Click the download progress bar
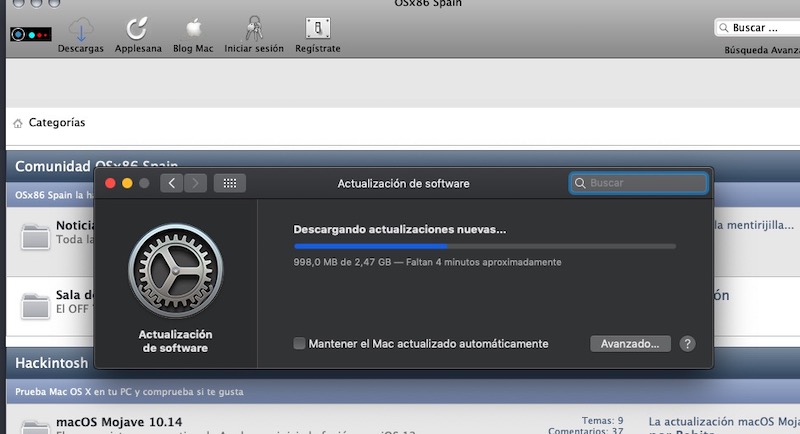Viewport: 800px width, 434px height. [x=485, y=246]
